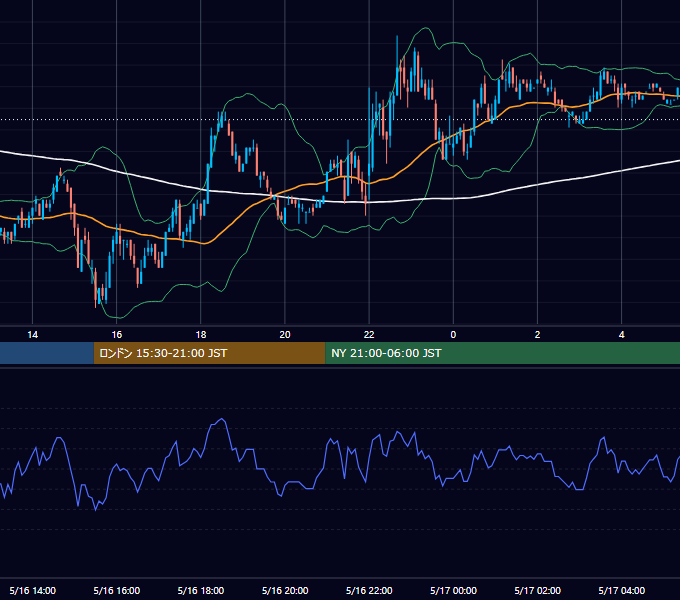Click the 5/16 14:00 date label
The image size is (680, 600).
point(33,590)
